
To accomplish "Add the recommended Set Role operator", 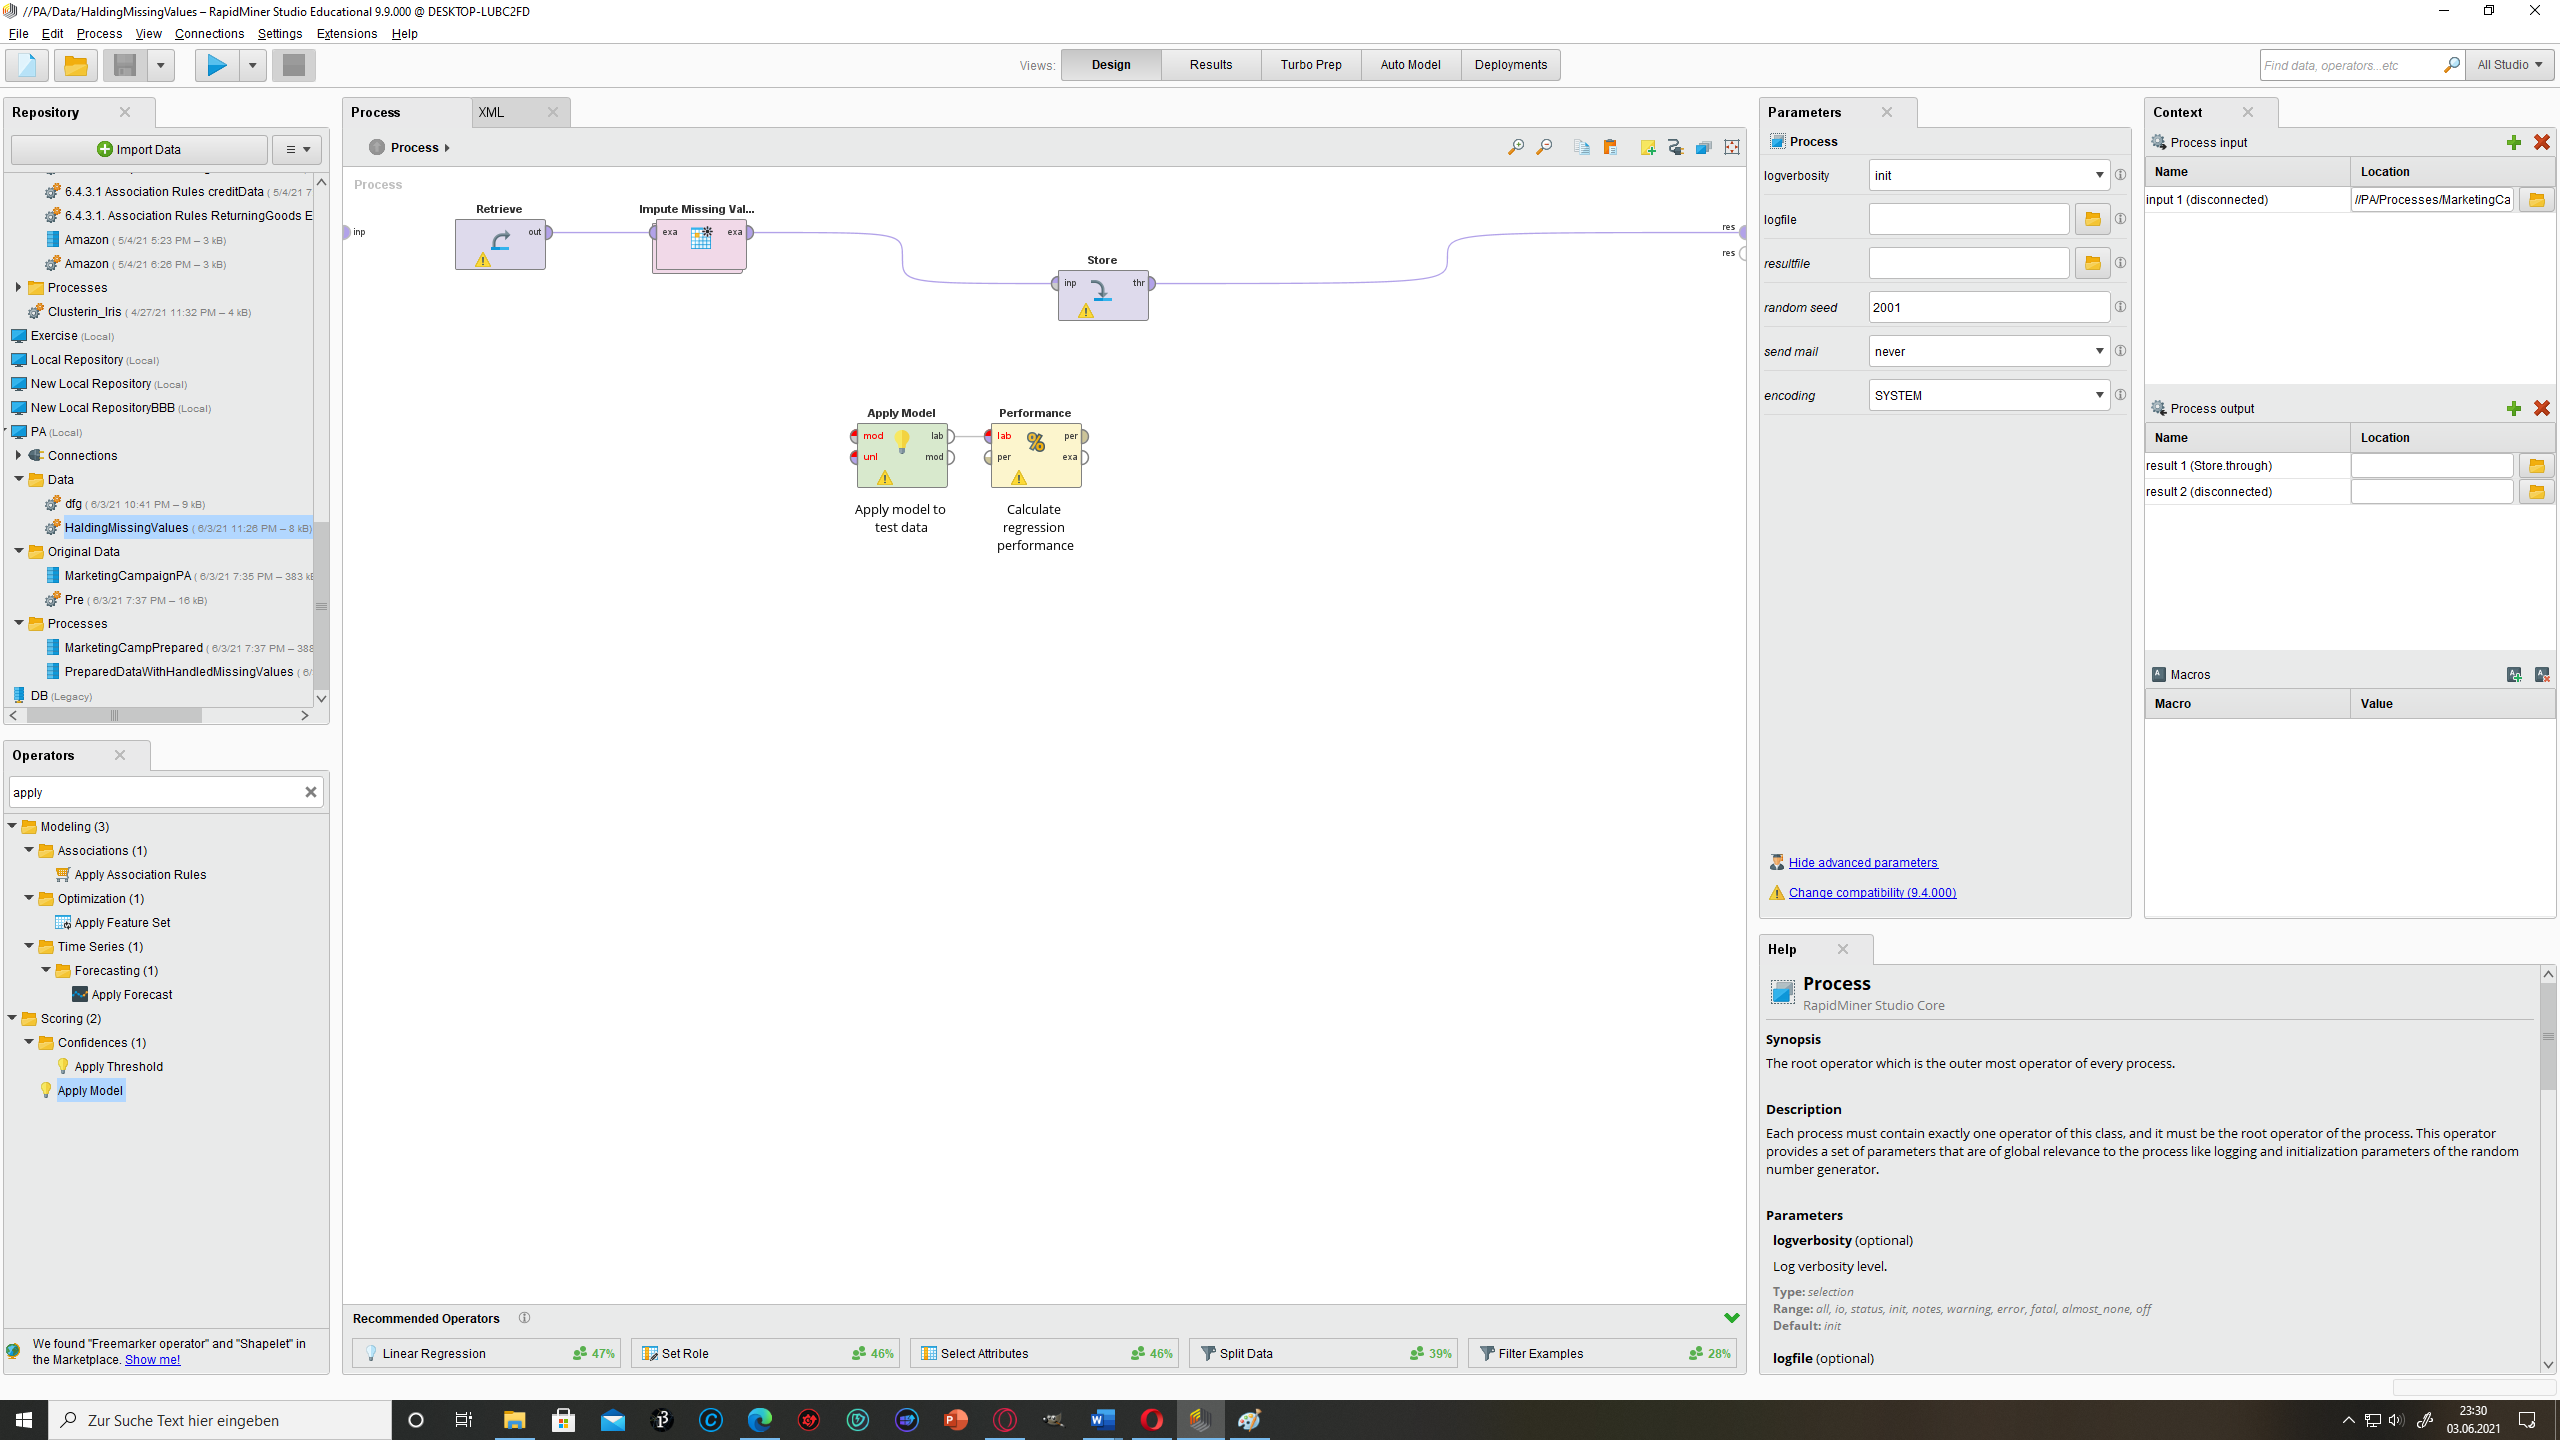I will [765, 1354].
